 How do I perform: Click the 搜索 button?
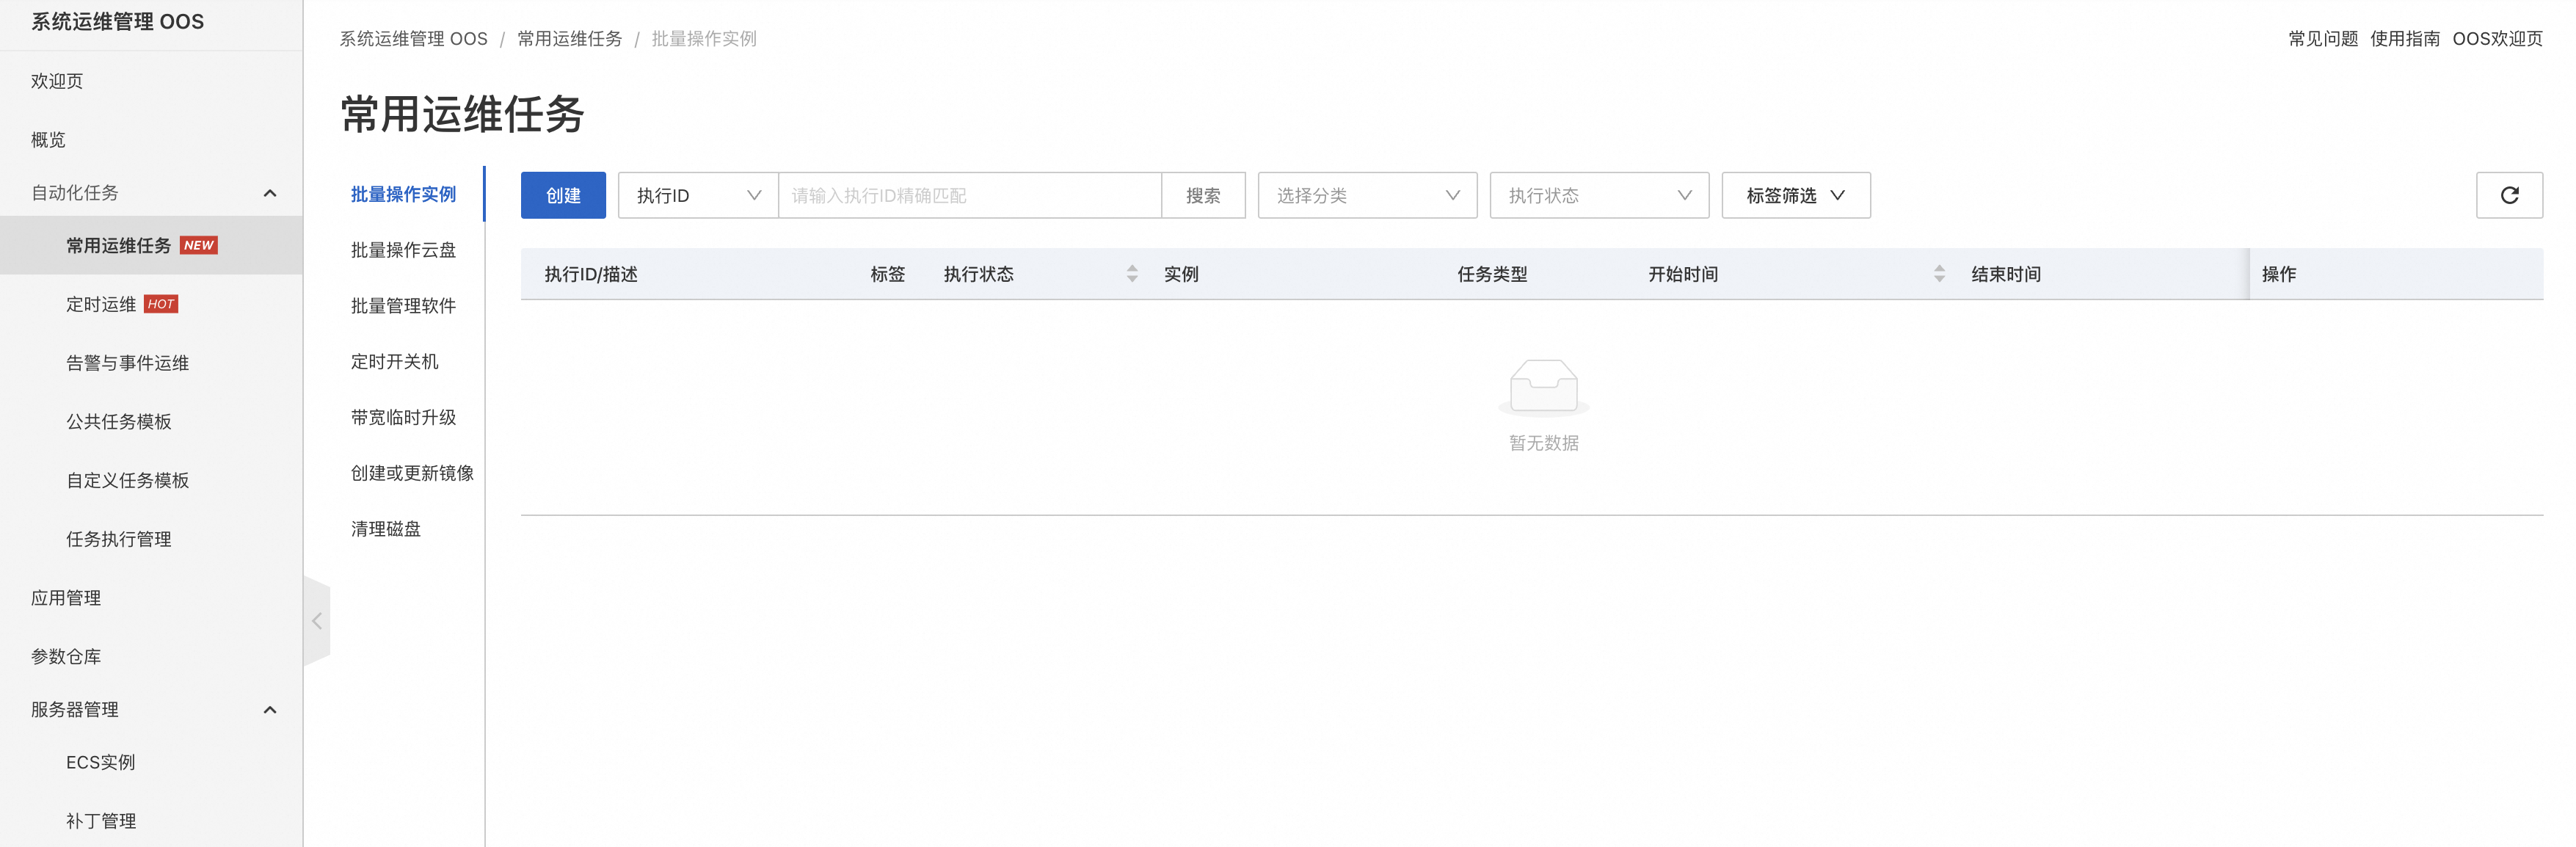pyautogui.click(x=1203, y=195)
